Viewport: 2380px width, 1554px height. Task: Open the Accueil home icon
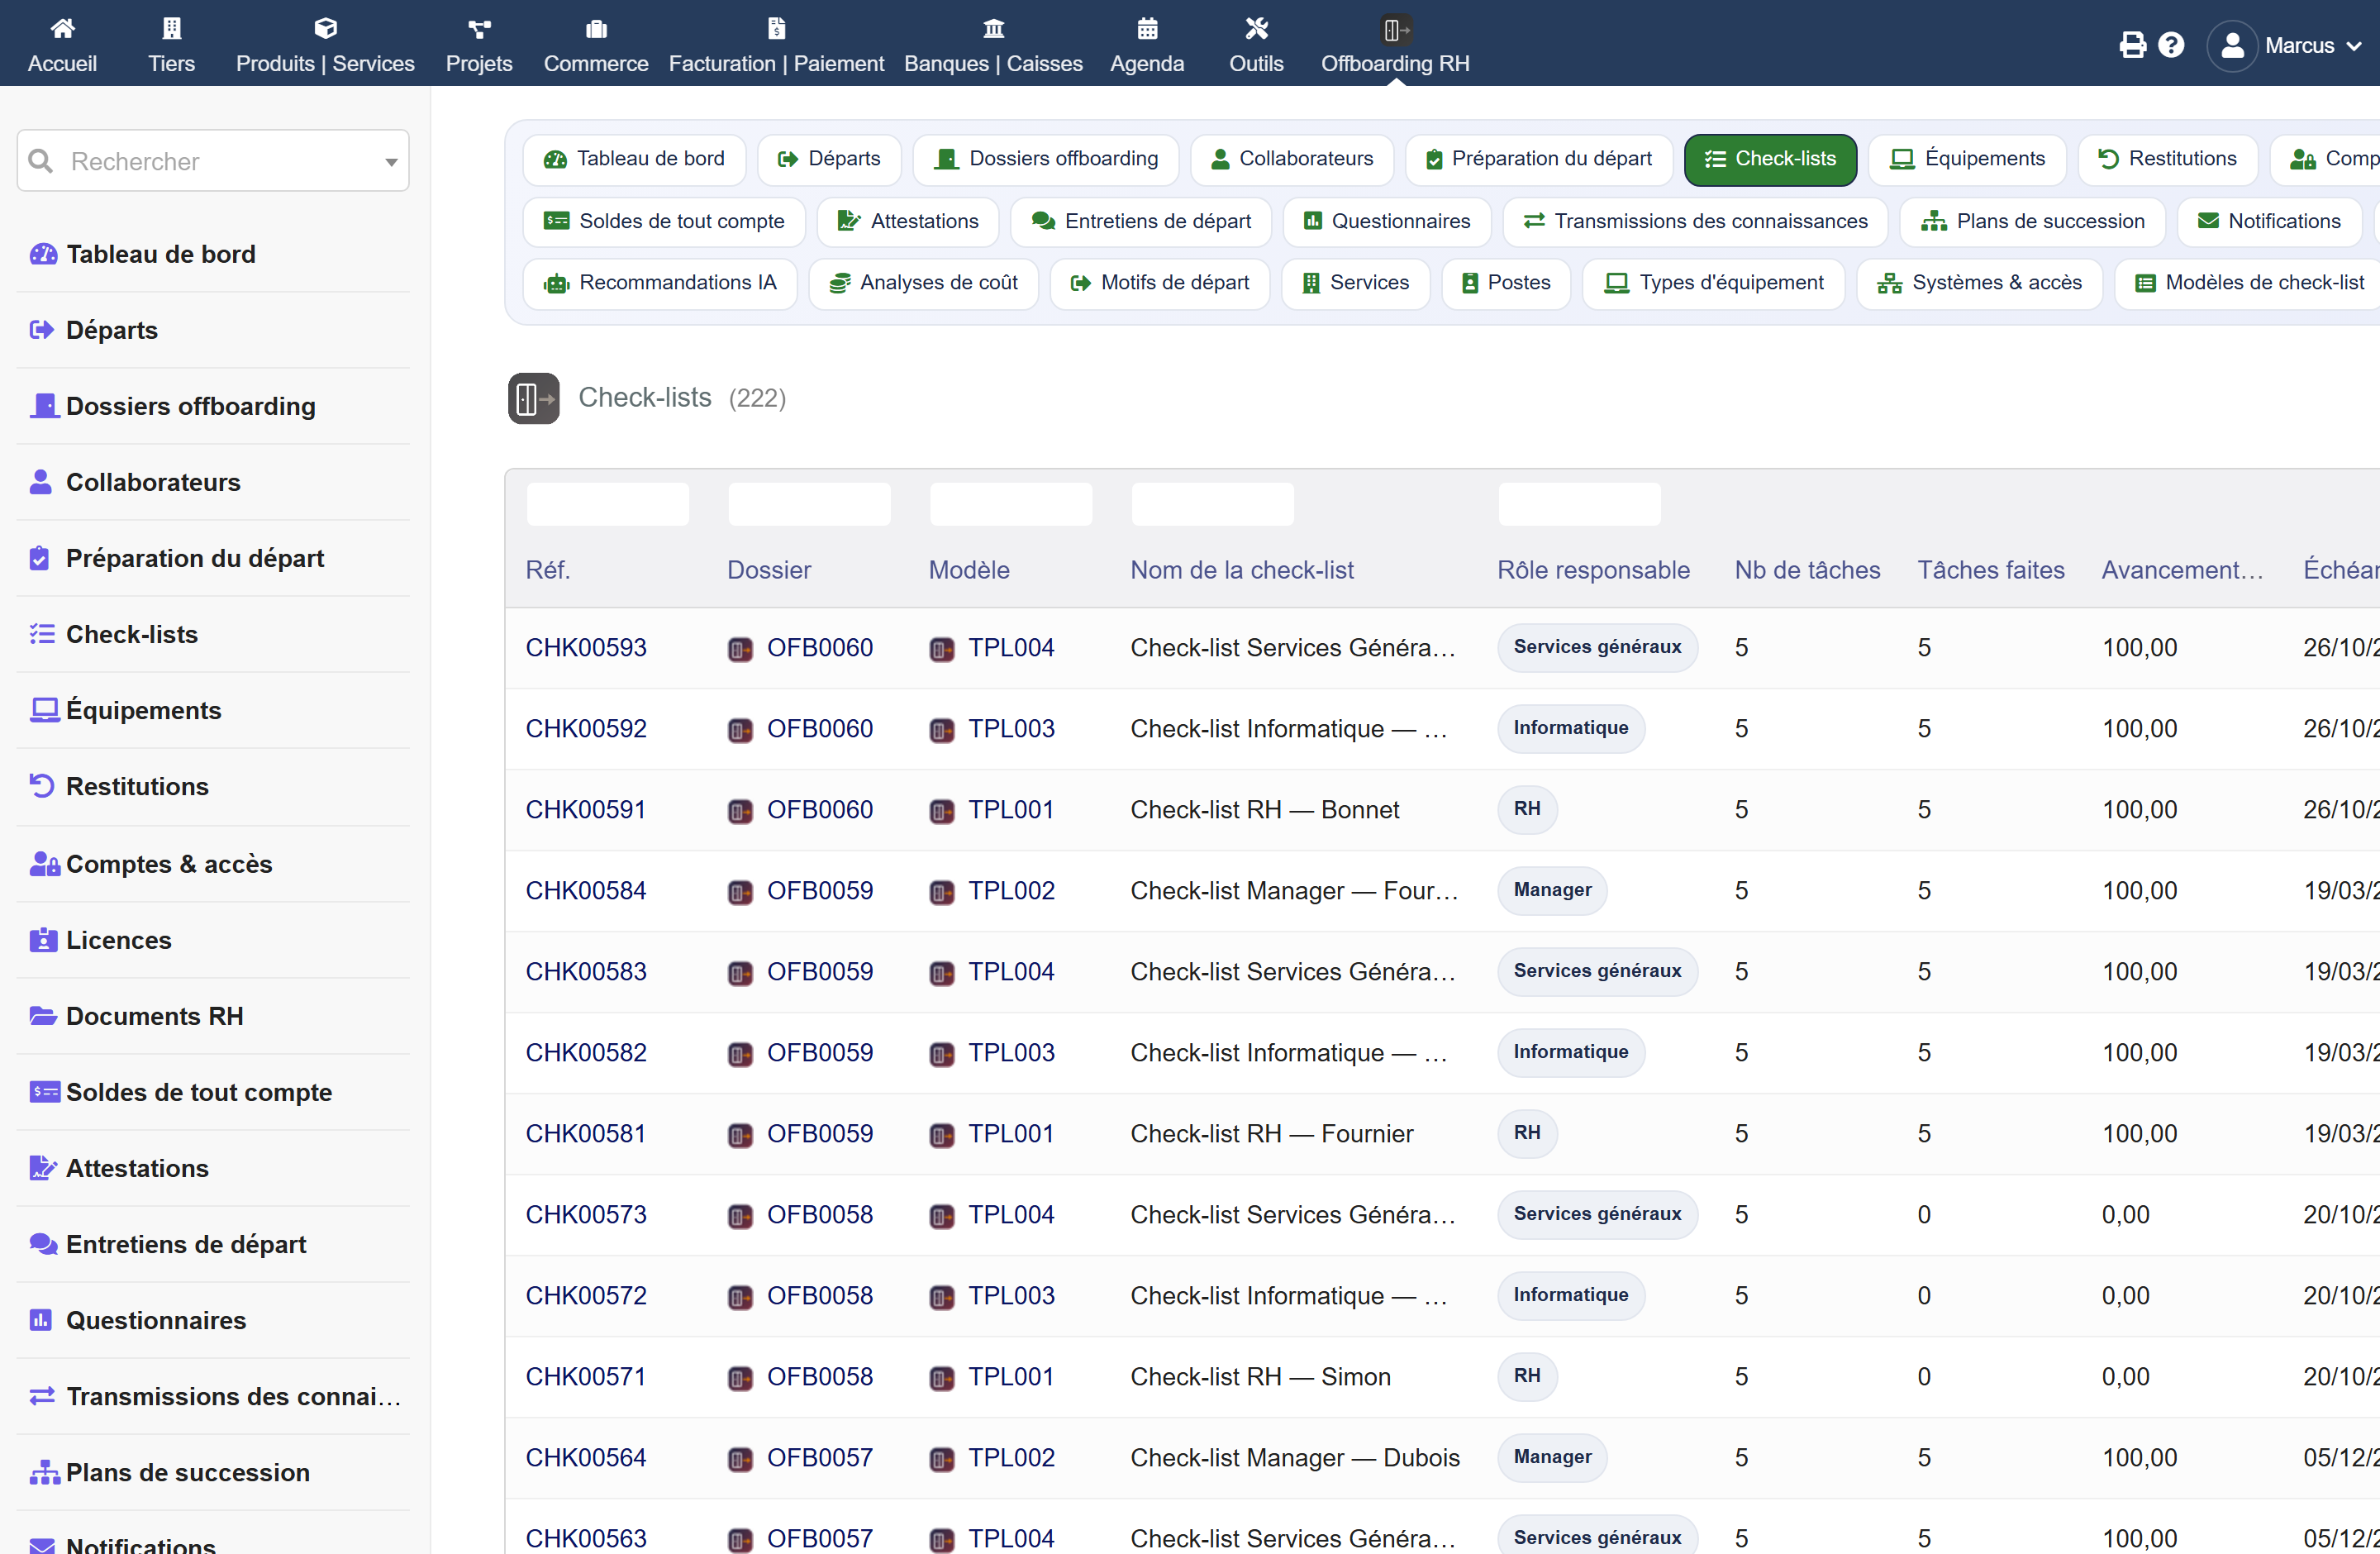pyautogui.click(x=62, y=28)
